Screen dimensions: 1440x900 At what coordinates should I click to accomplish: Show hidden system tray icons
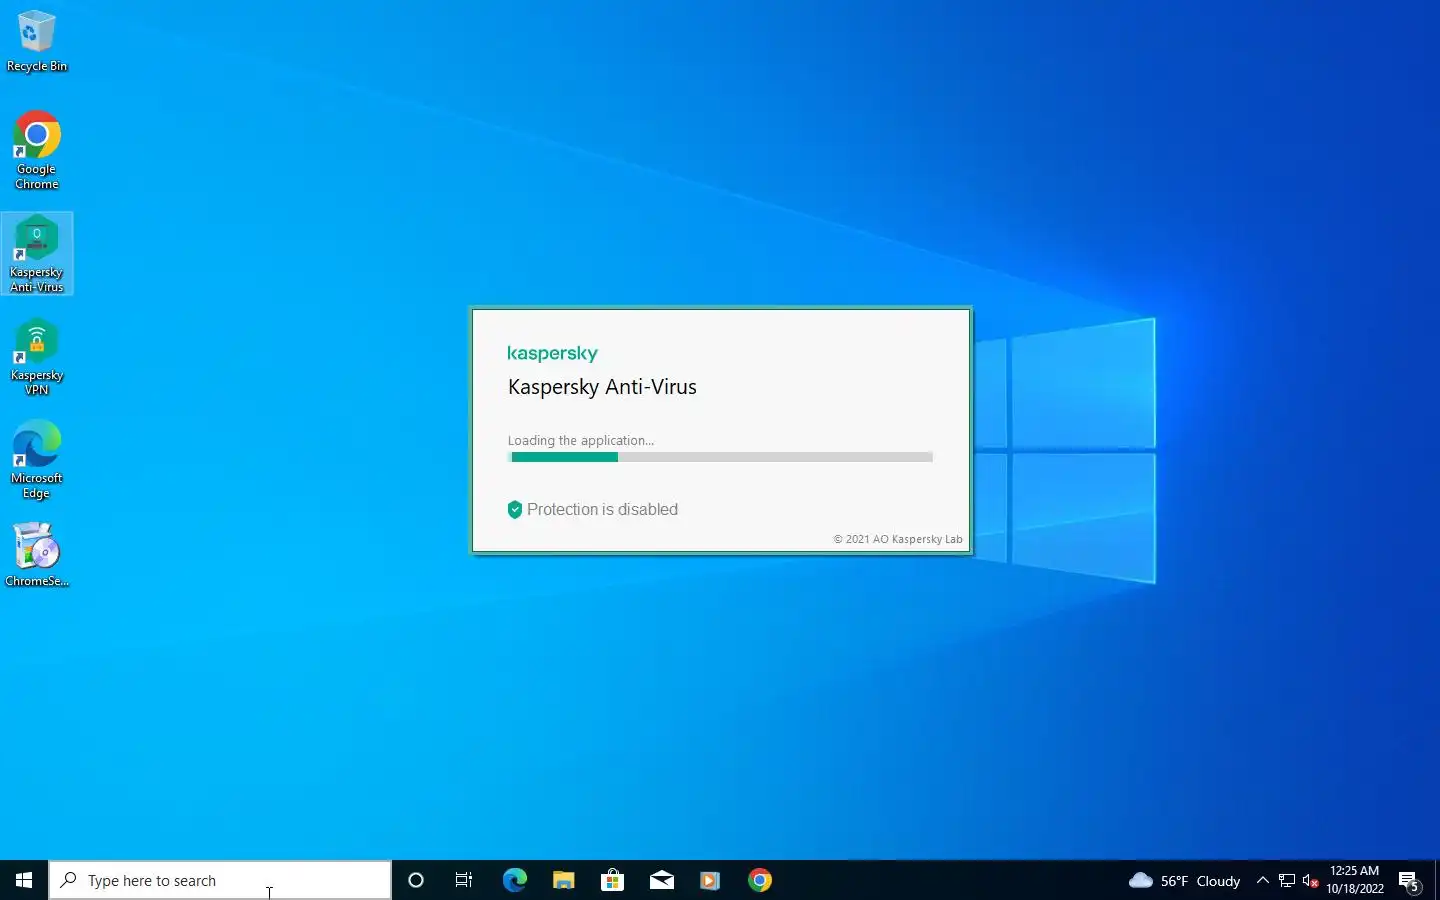(1262, 880)
